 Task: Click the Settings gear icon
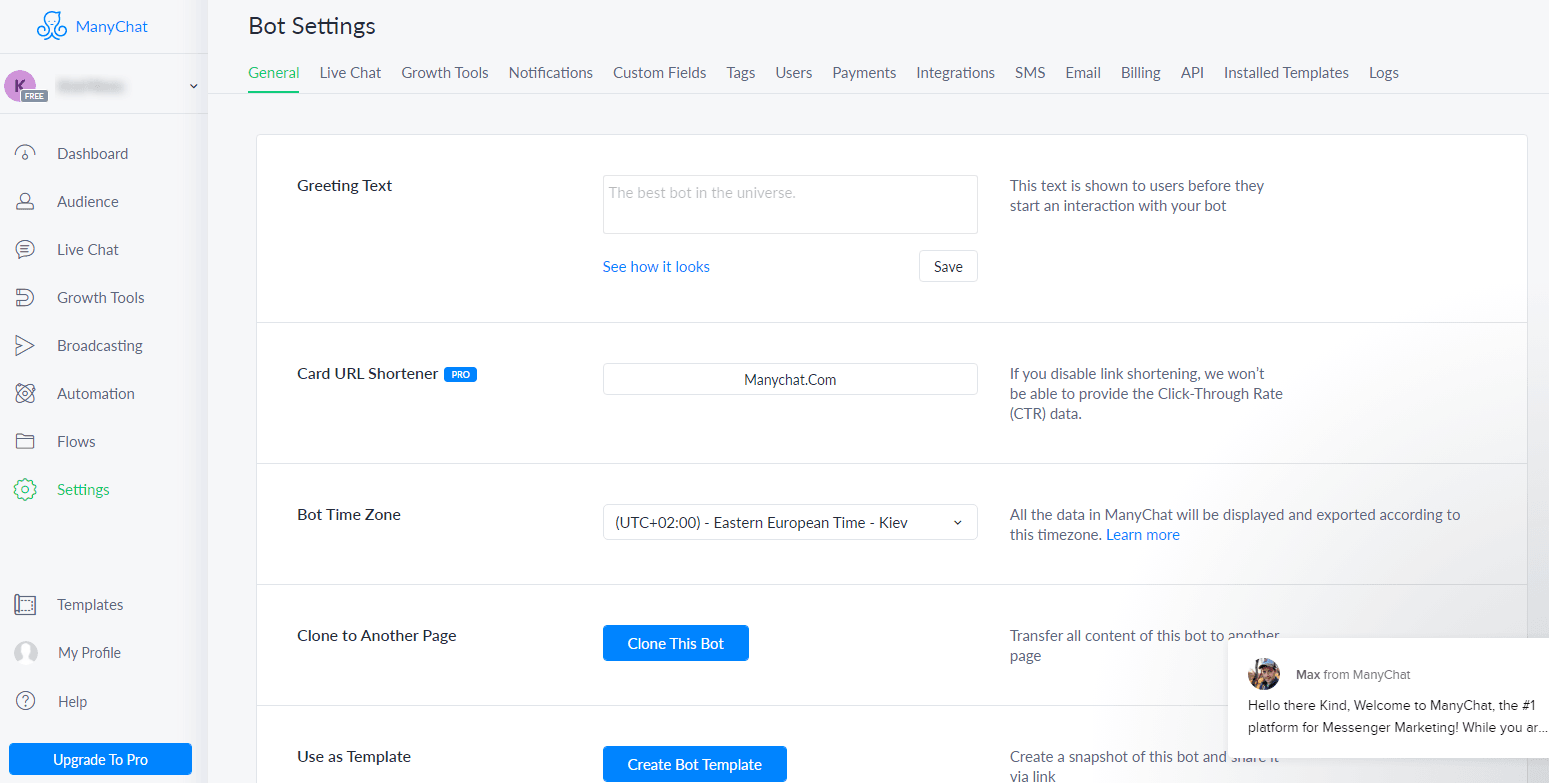click(x=25, y=490)
